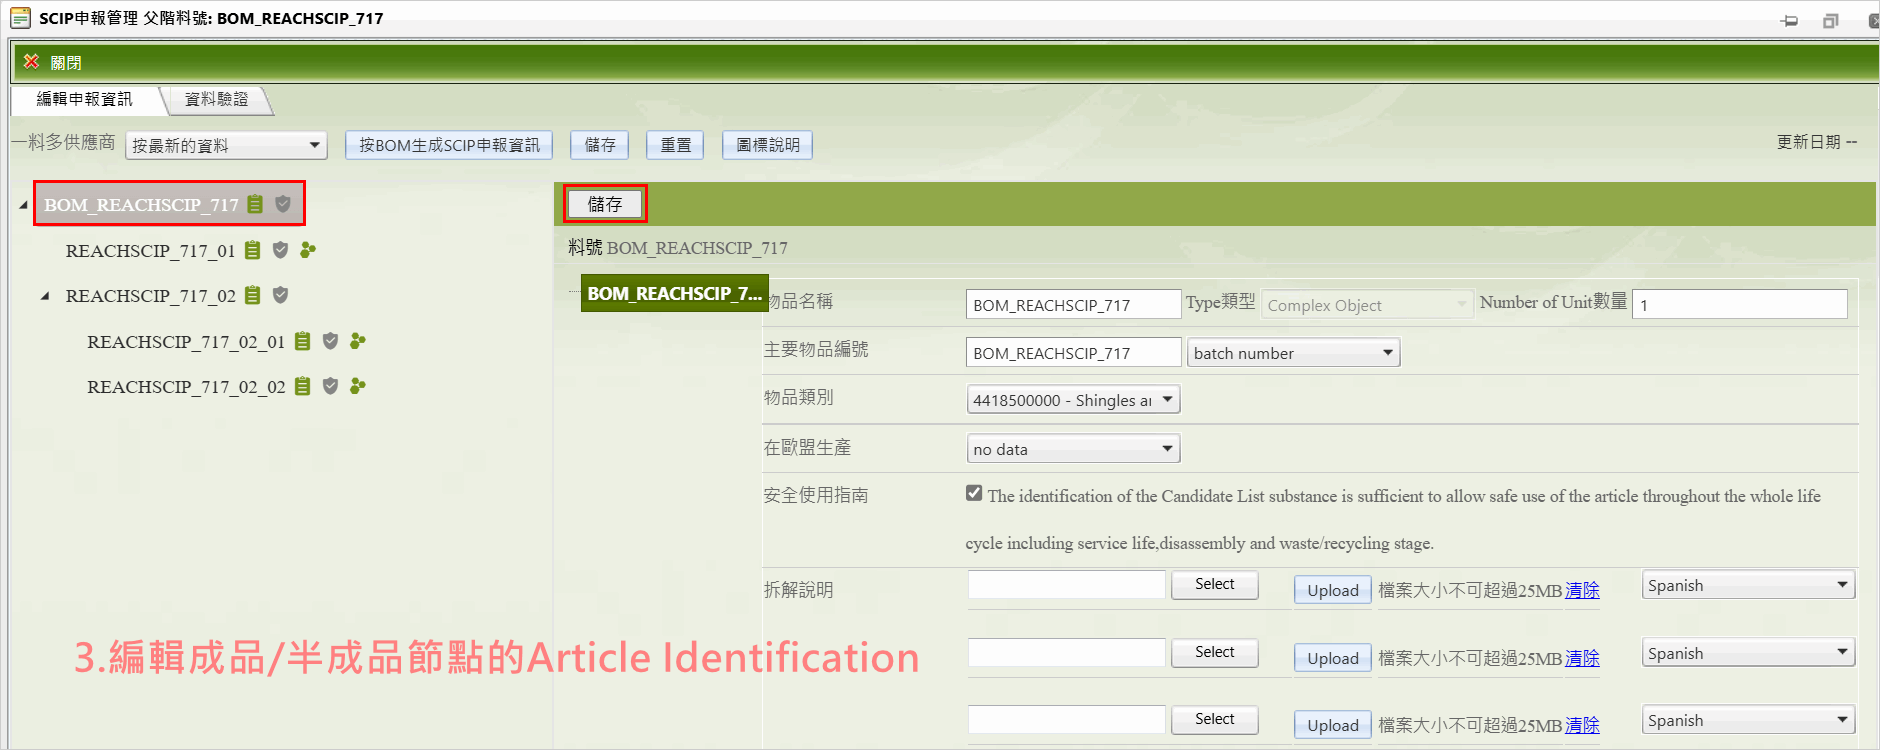Click the Number of Unit數量 input field
Screen dimensions: 1880x750
(x=1739, y=304)
